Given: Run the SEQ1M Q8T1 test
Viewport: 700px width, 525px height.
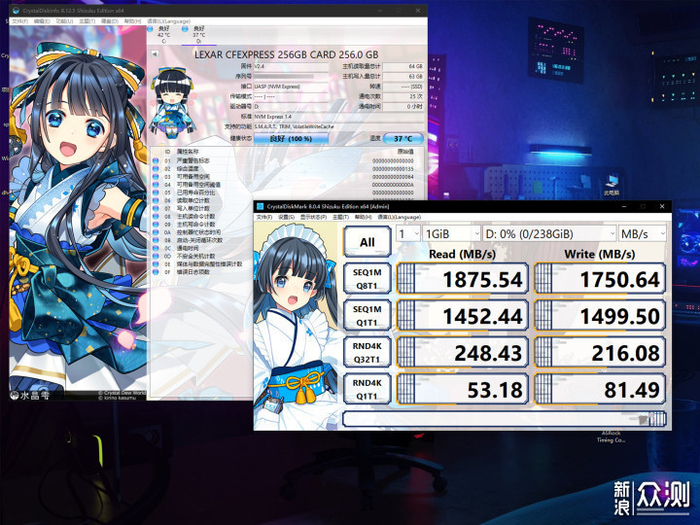Looking at the screenshot, I should pyautogui.click(x=367, y=279).
